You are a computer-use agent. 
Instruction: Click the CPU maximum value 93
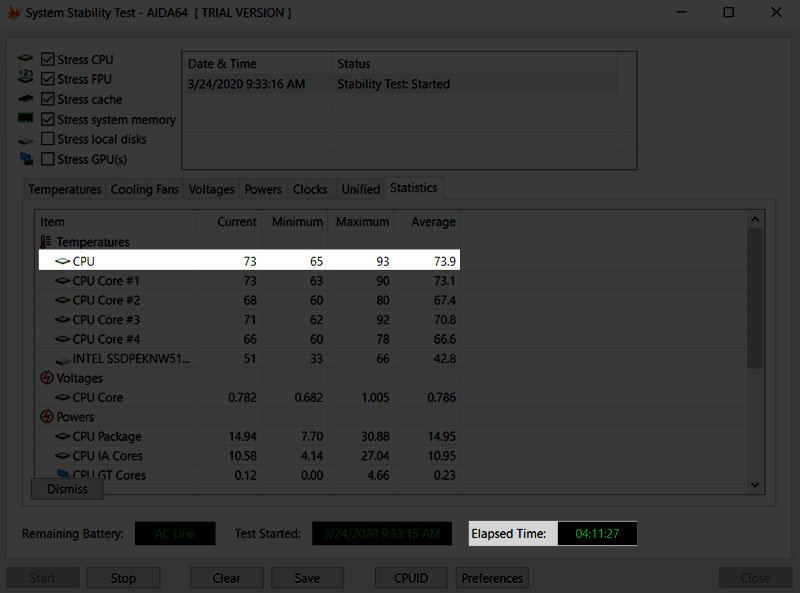tap(383, 261)
